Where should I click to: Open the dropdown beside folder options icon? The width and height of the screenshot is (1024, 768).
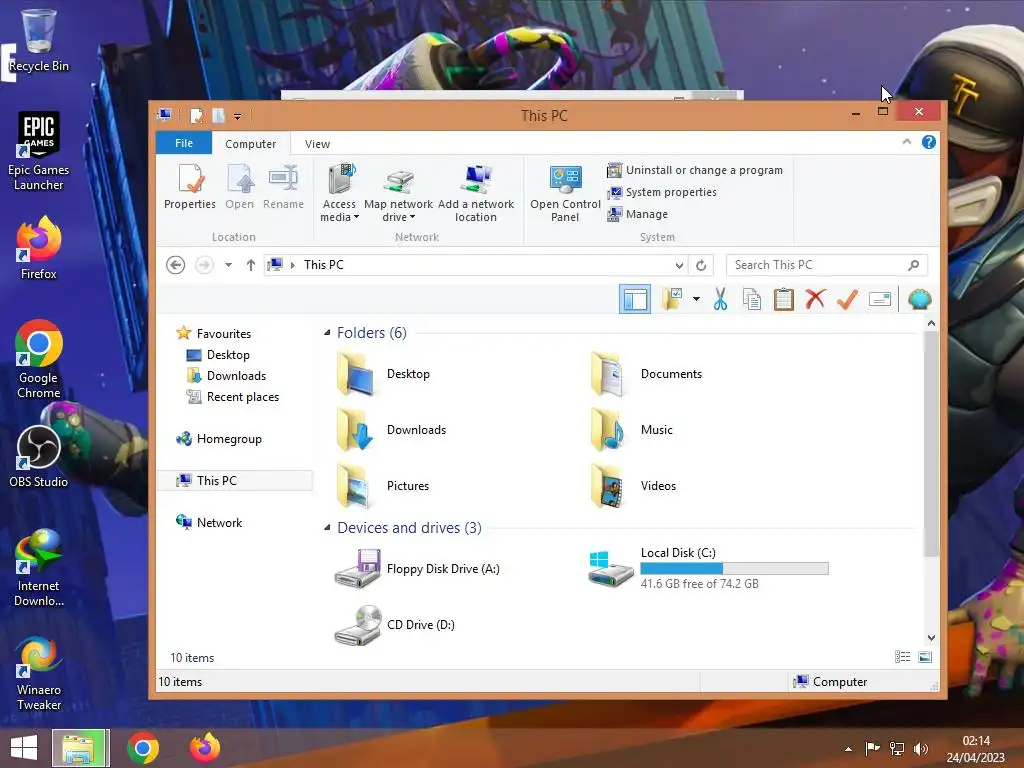[696, 299]
